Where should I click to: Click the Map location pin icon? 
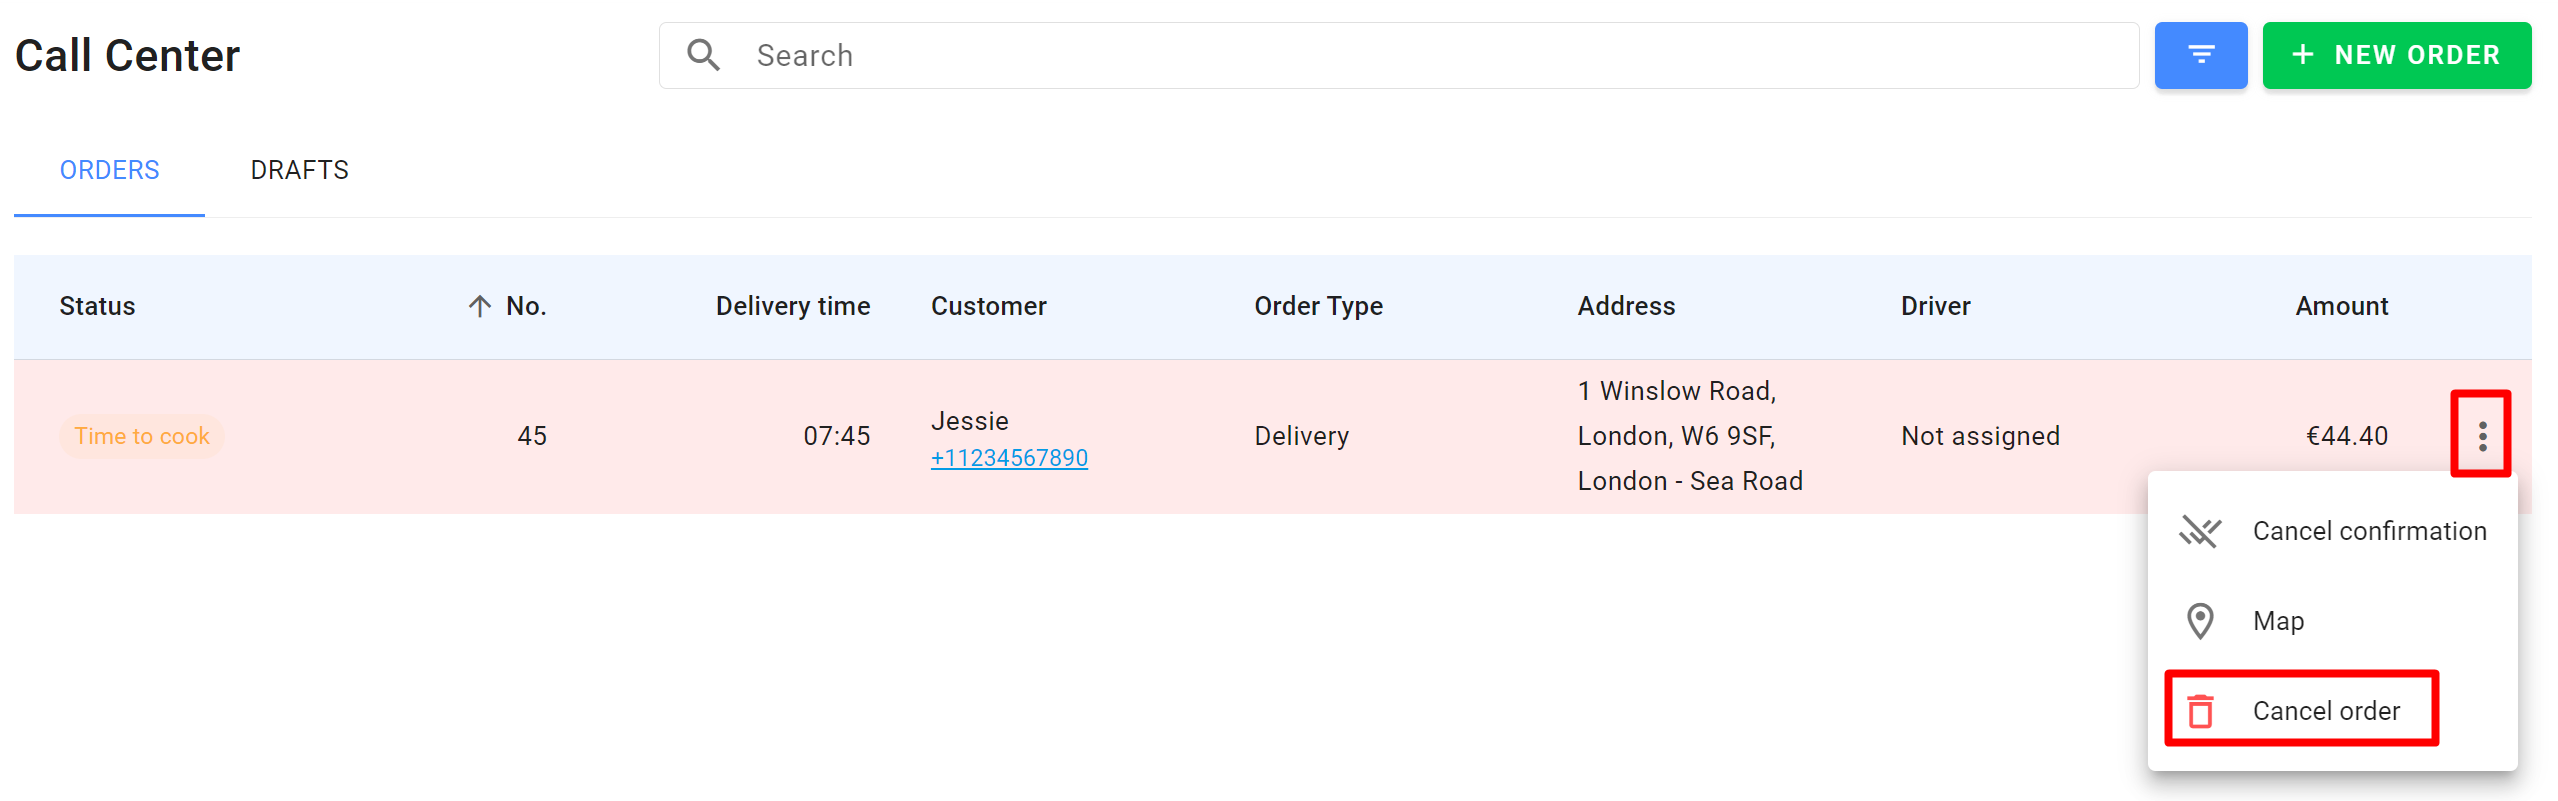pos(2200,621)
